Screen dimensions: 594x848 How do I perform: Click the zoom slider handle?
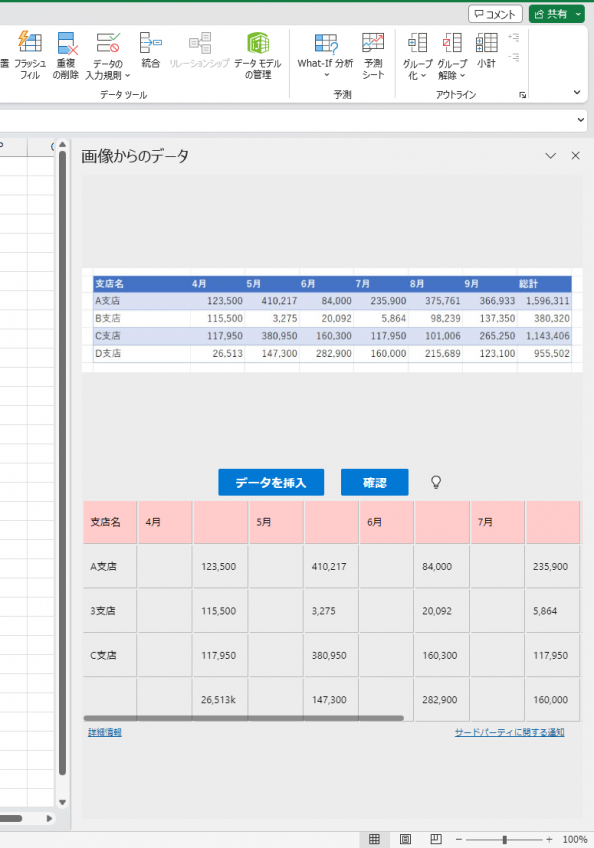[505, 839]
